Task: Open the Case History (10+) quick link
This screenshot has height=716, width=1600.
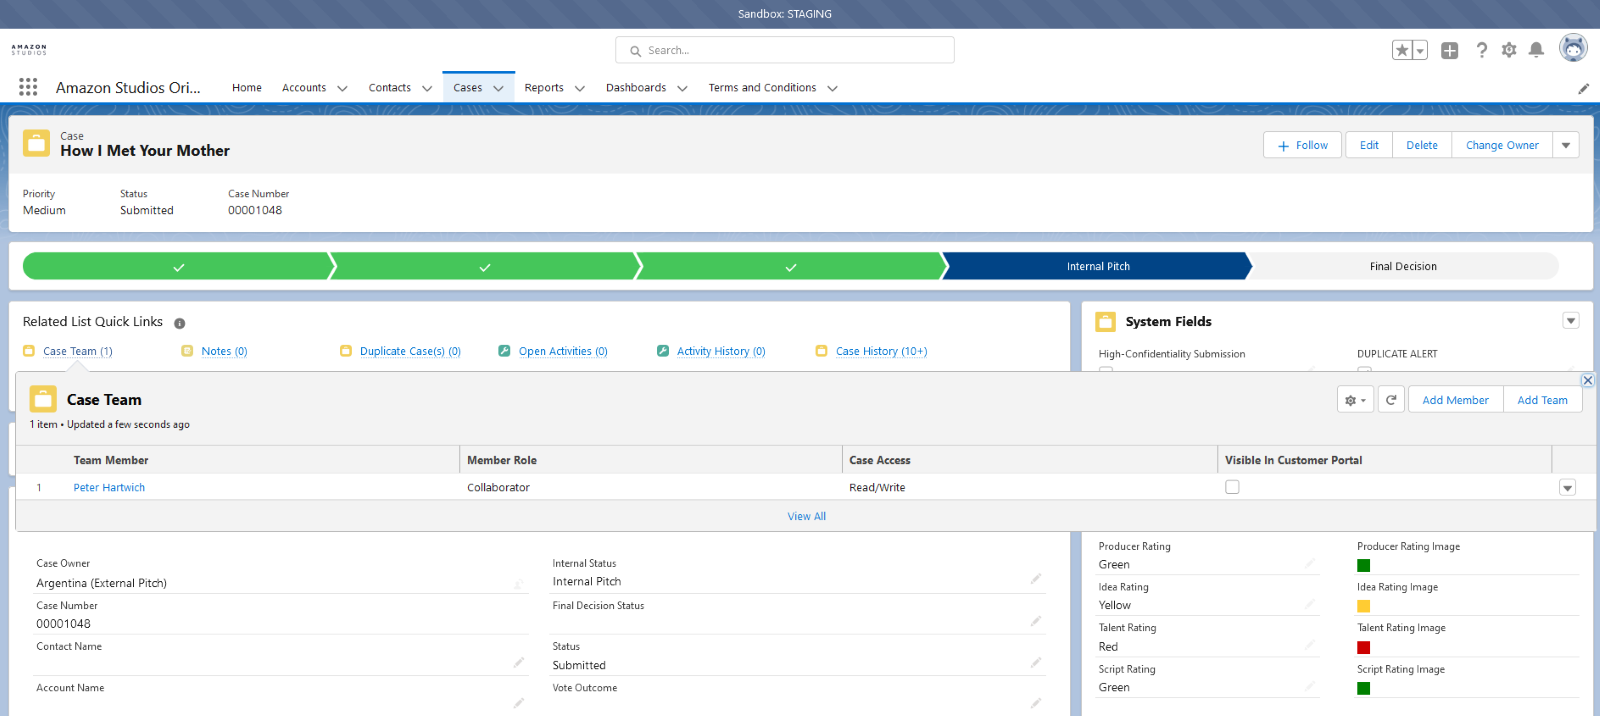Action: 882,351
